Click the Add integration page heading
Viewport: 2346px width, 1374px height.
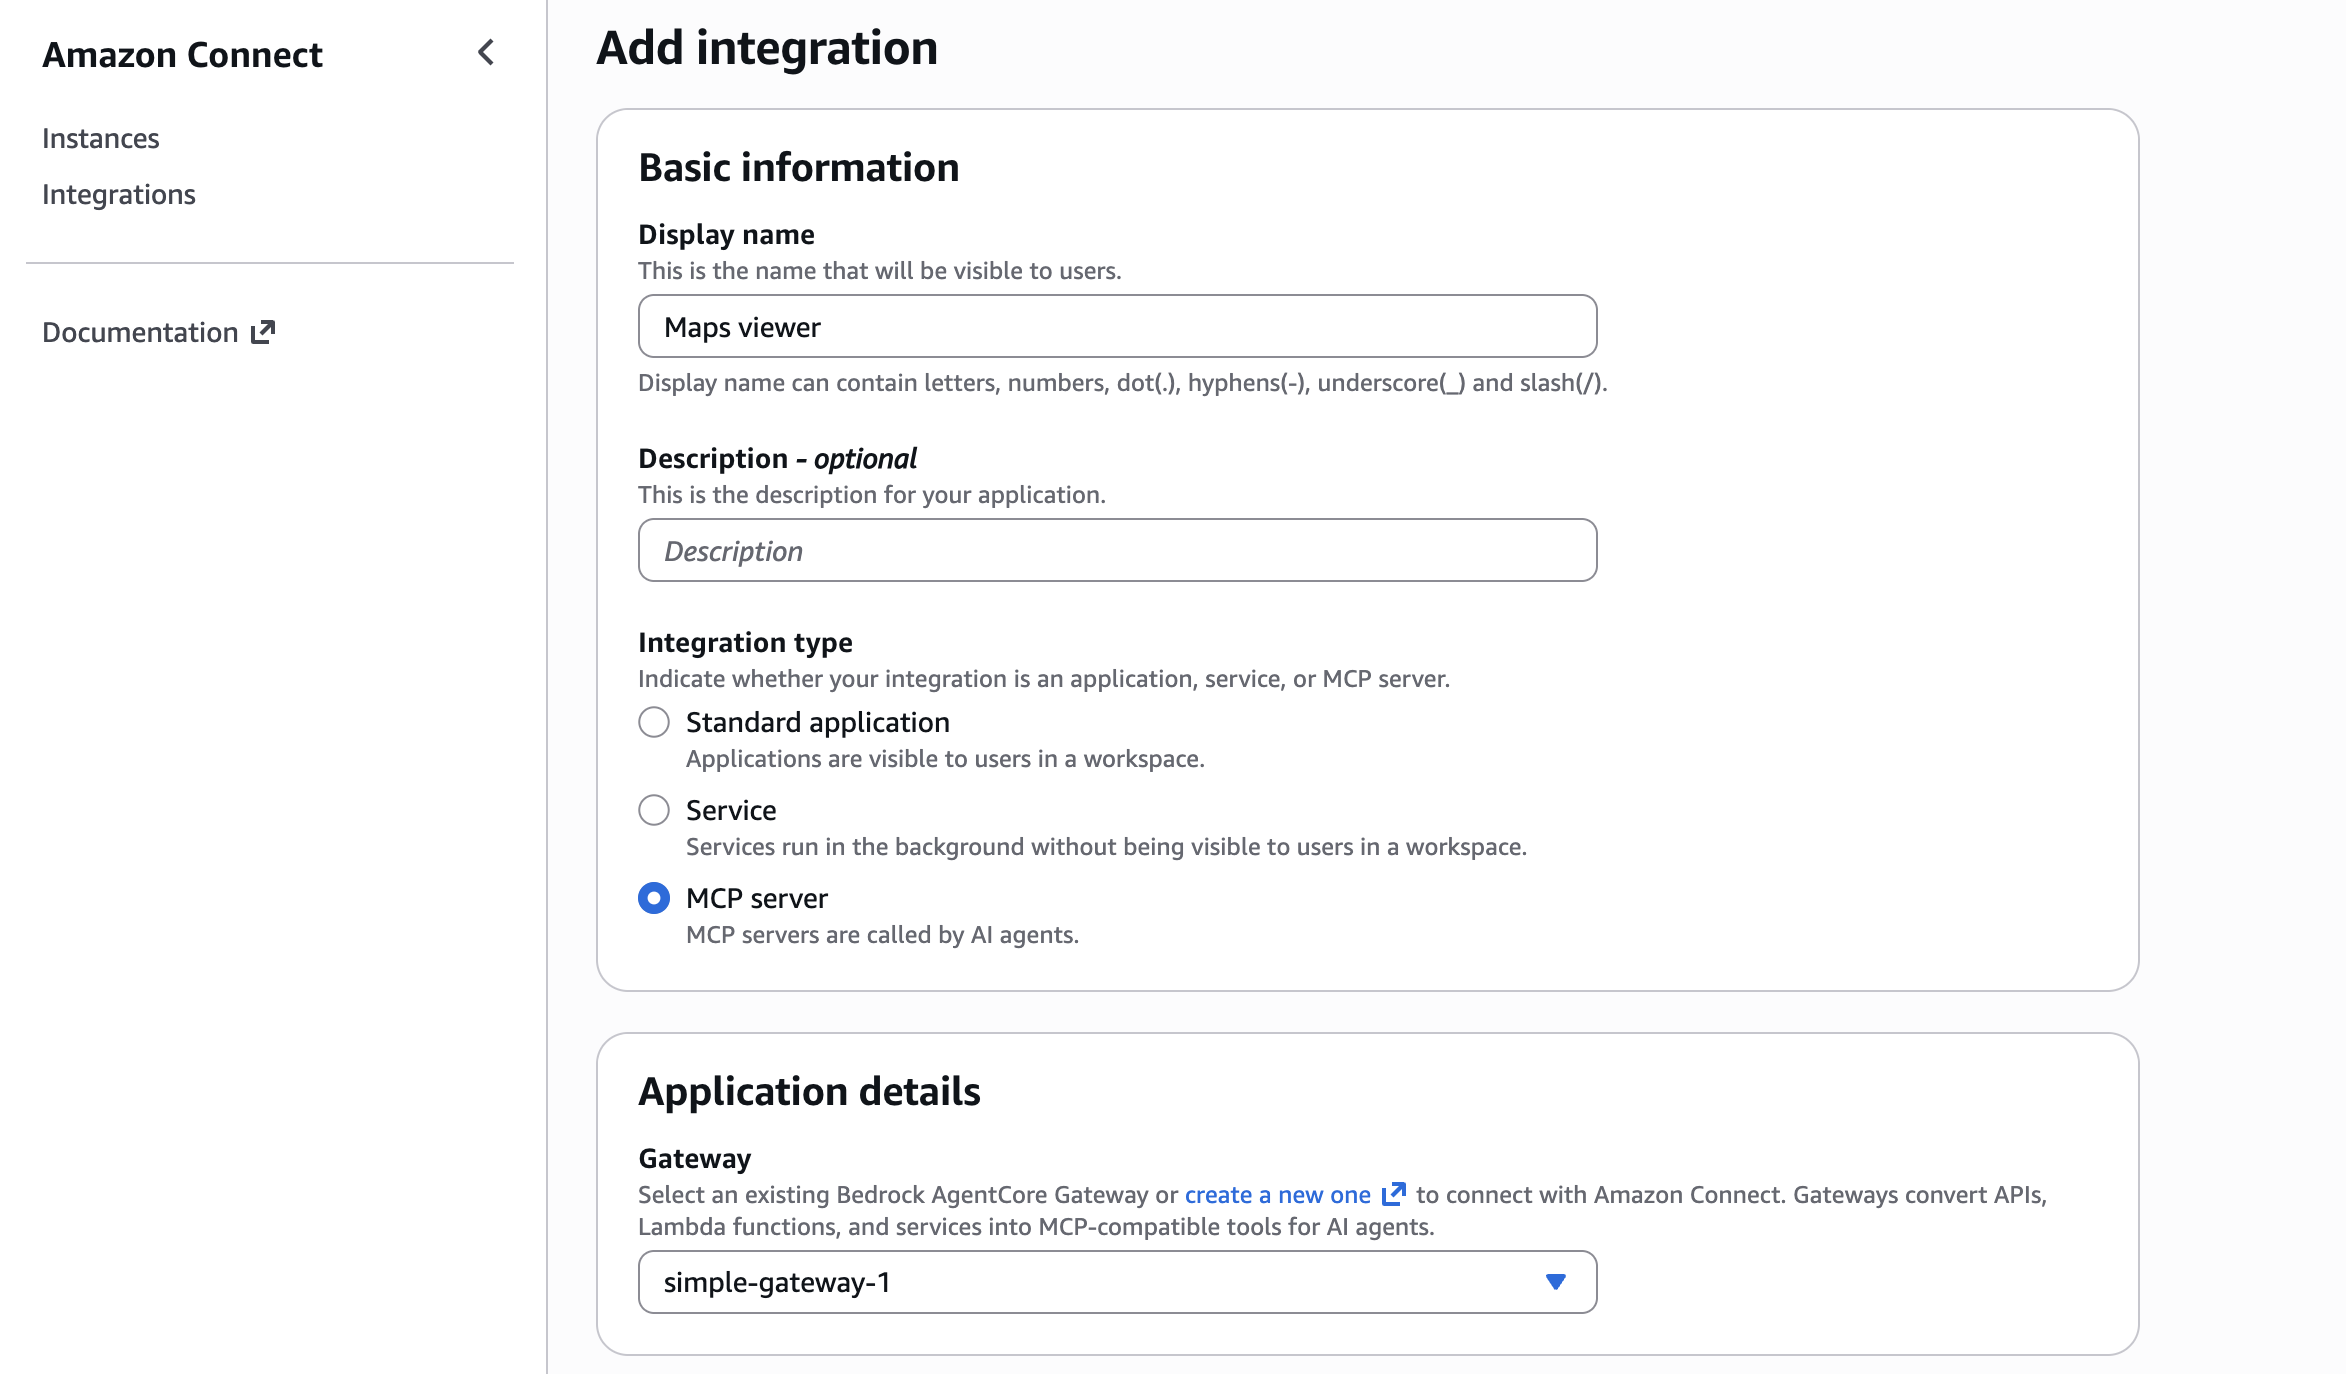tap(767, 48)
